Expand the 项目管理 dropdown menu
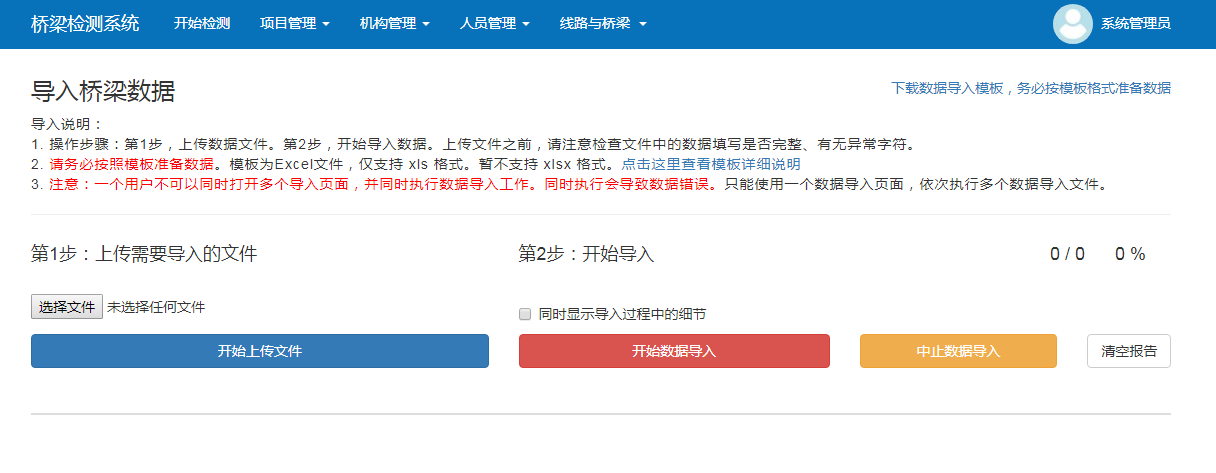This screenshot has width=1216, height=473. pos(294,23)
